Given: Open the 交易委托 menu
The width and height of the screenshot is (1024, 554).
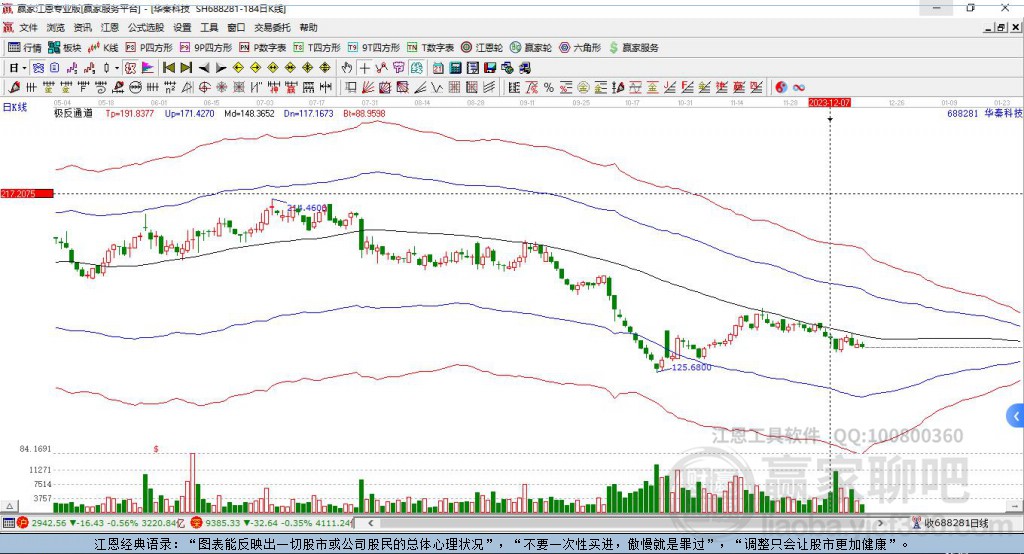Looking at the screenshot, I should coord(272,27).
